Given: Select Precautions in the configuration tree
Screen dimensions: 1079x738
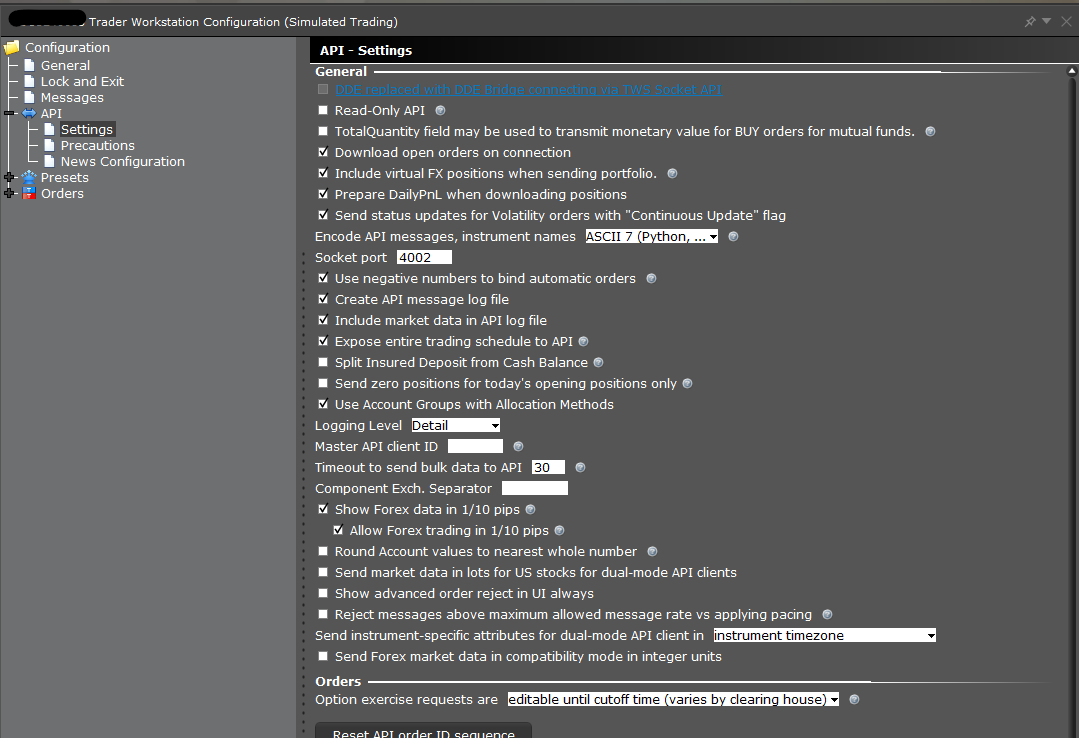Looking at the screenshot, I should 96,145.
